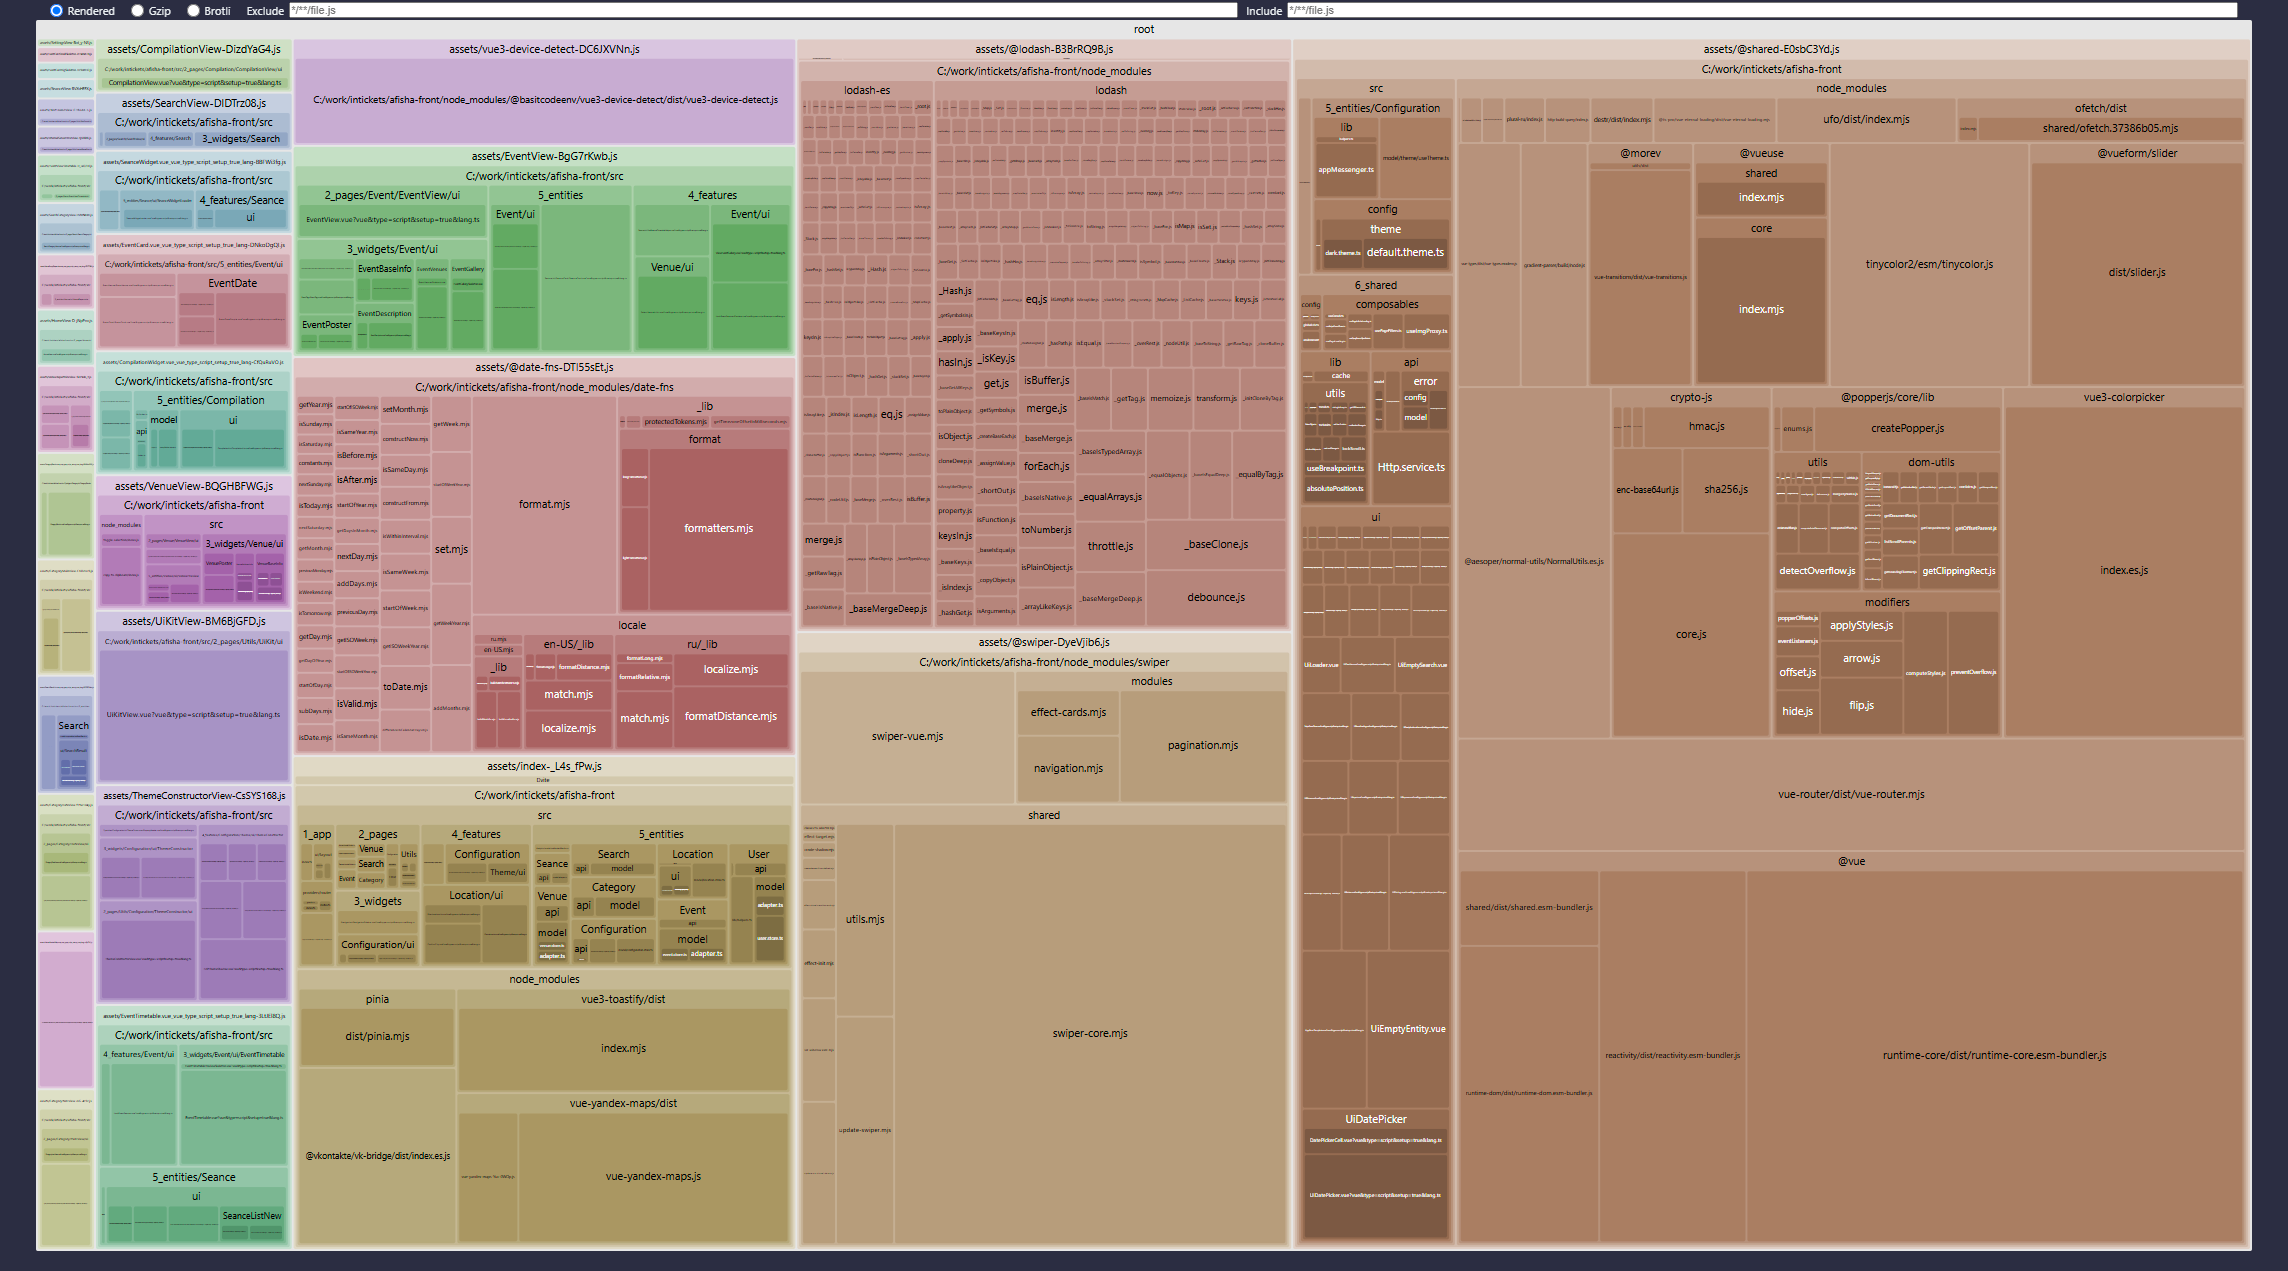The width and height of the screenshot is (2288, 1271).
Task: Select the Brotli size radio button
Action: 193,10
